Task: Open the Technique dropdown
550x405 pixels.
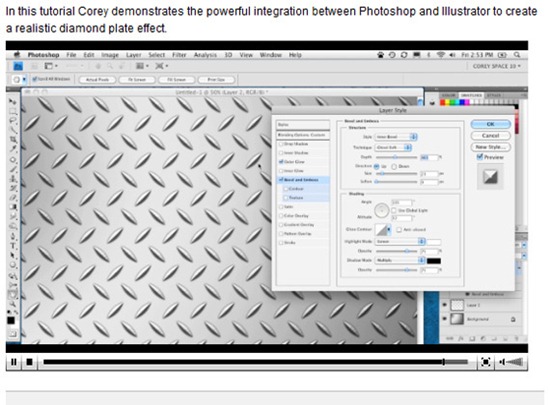Action: coord(393,148)
